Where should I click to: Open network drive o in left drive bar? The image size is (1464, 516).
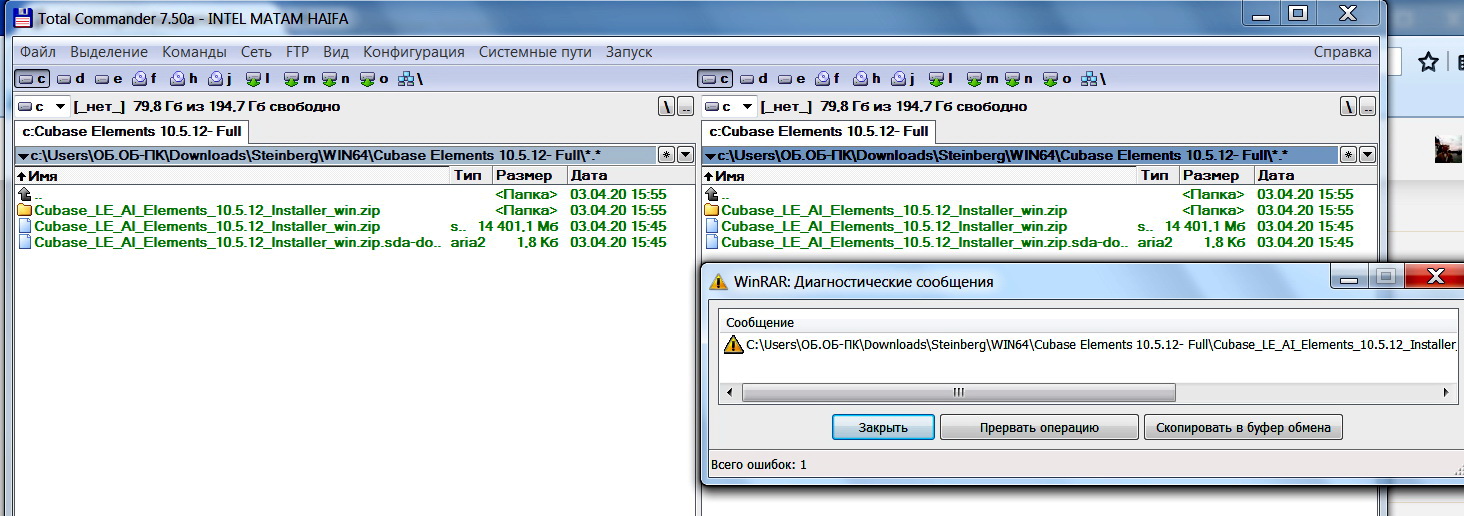tap(374, 78)
